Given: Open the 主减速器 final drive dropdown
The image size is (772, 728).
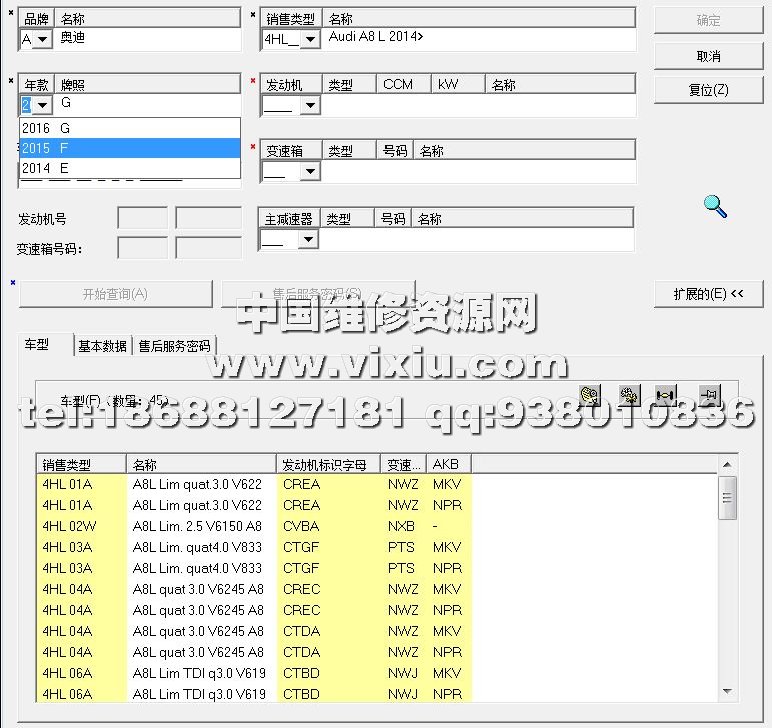Looking at the screenshot, I should click(309, 240).
